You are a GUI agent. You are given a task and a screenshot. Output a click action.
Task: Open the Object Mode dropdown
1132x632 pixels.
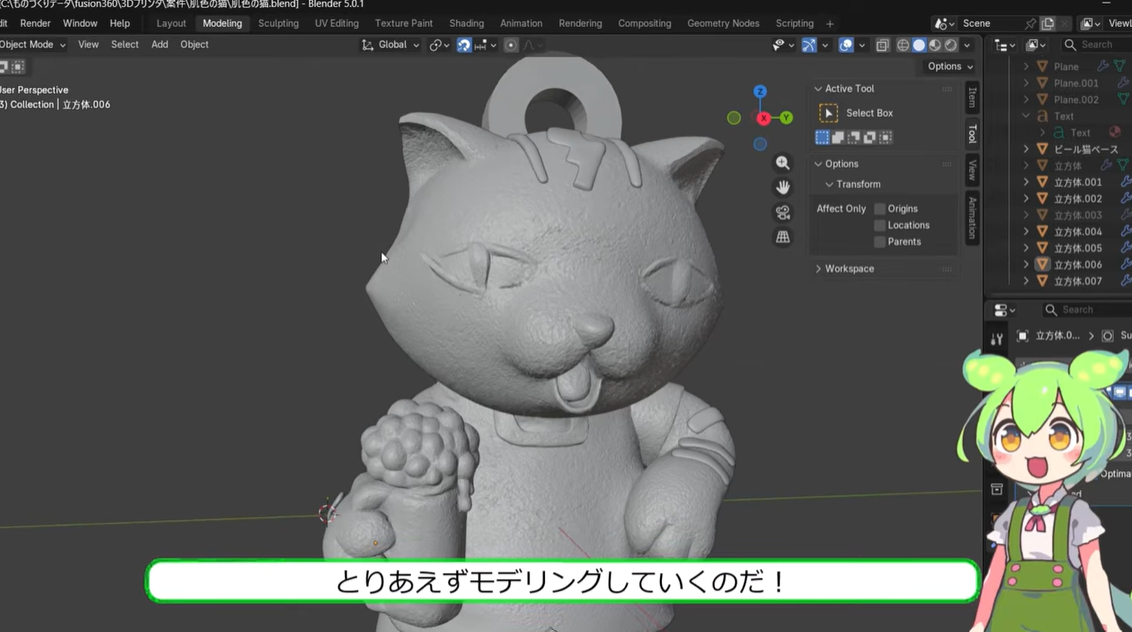pos(30,44)
